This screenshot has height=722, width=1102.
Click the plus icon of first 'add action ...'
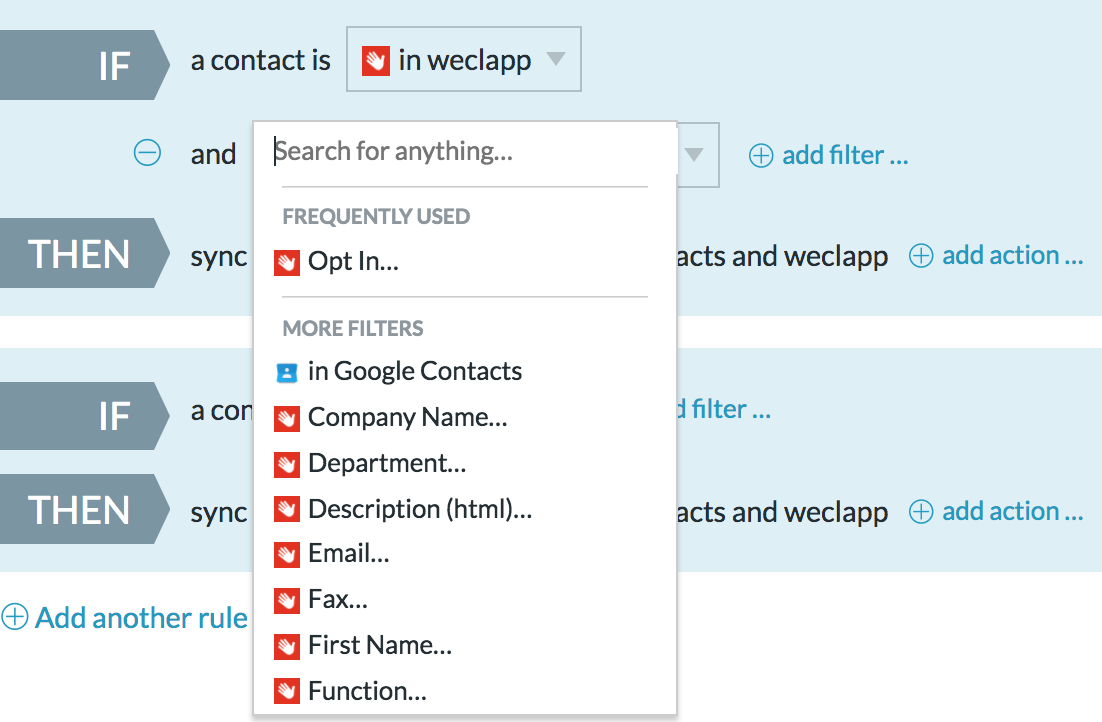(x=921, y=256)
